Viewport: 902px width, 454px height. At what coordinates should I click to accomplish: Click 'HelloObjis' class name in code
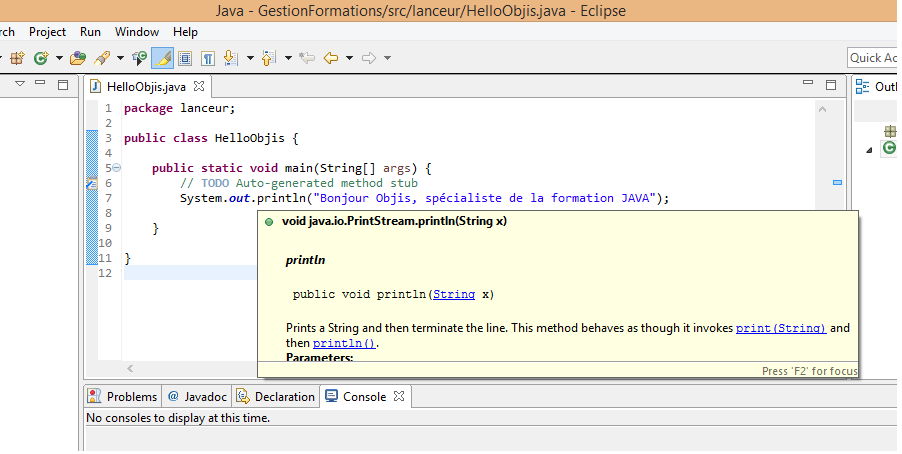pyautogui.click(x=250, y=138)
